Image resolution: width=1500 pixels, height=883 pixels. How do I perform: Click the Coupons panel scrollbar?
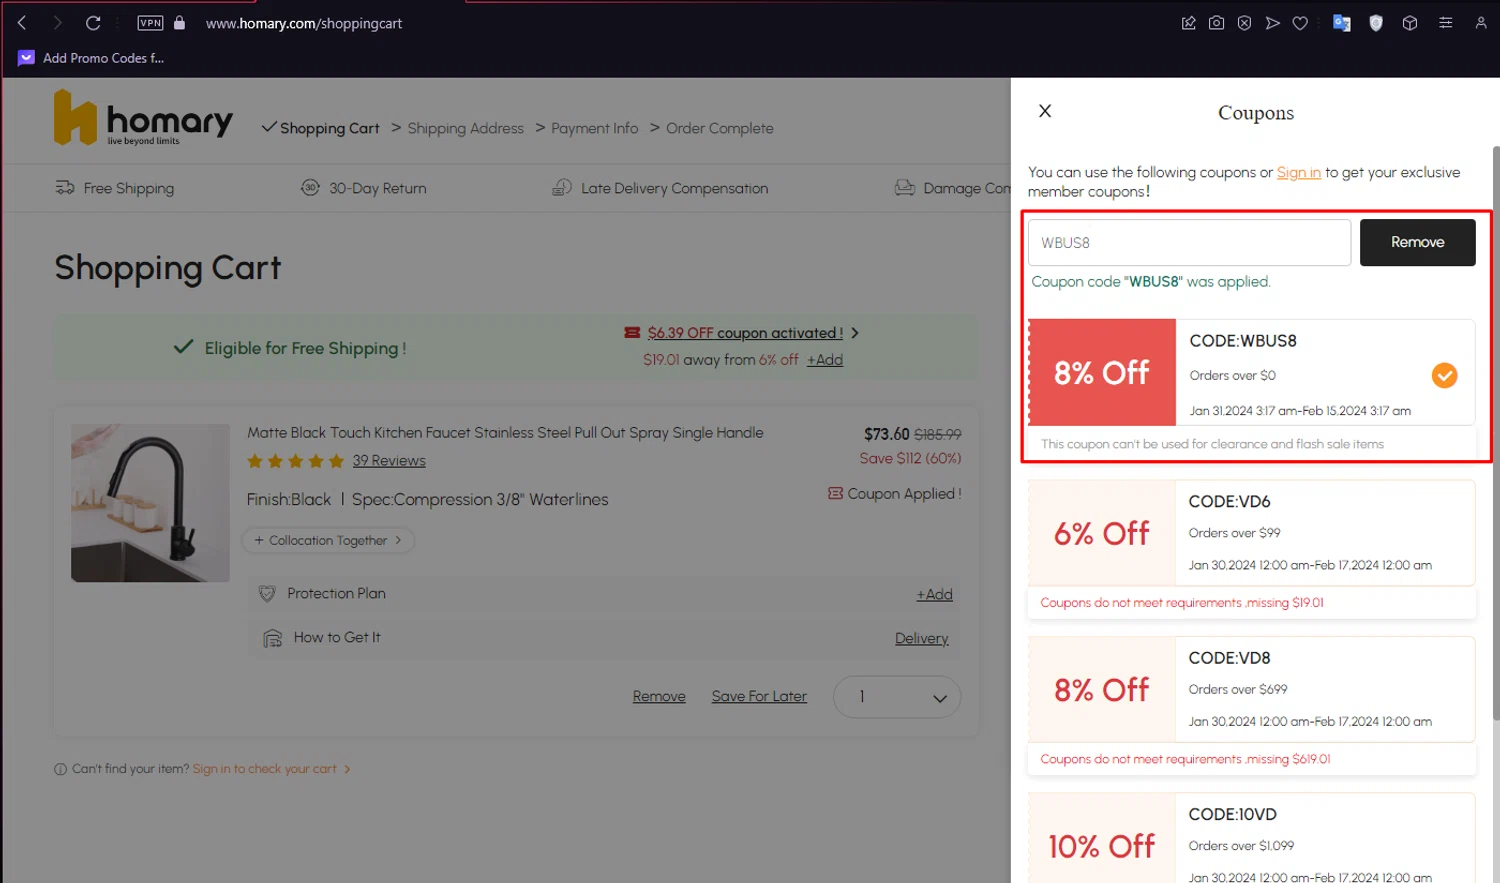click(x=1496, y=432)
